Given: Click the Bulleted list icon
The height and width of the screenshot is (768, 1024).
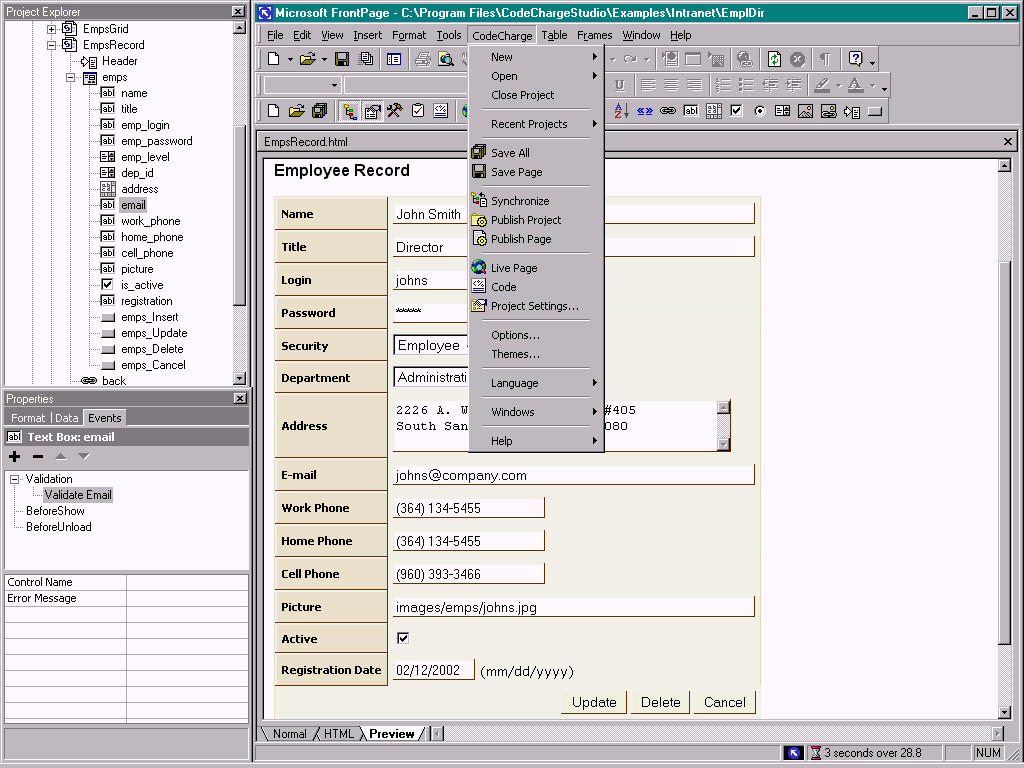Looking at the screenshot, I should (746, 85).
